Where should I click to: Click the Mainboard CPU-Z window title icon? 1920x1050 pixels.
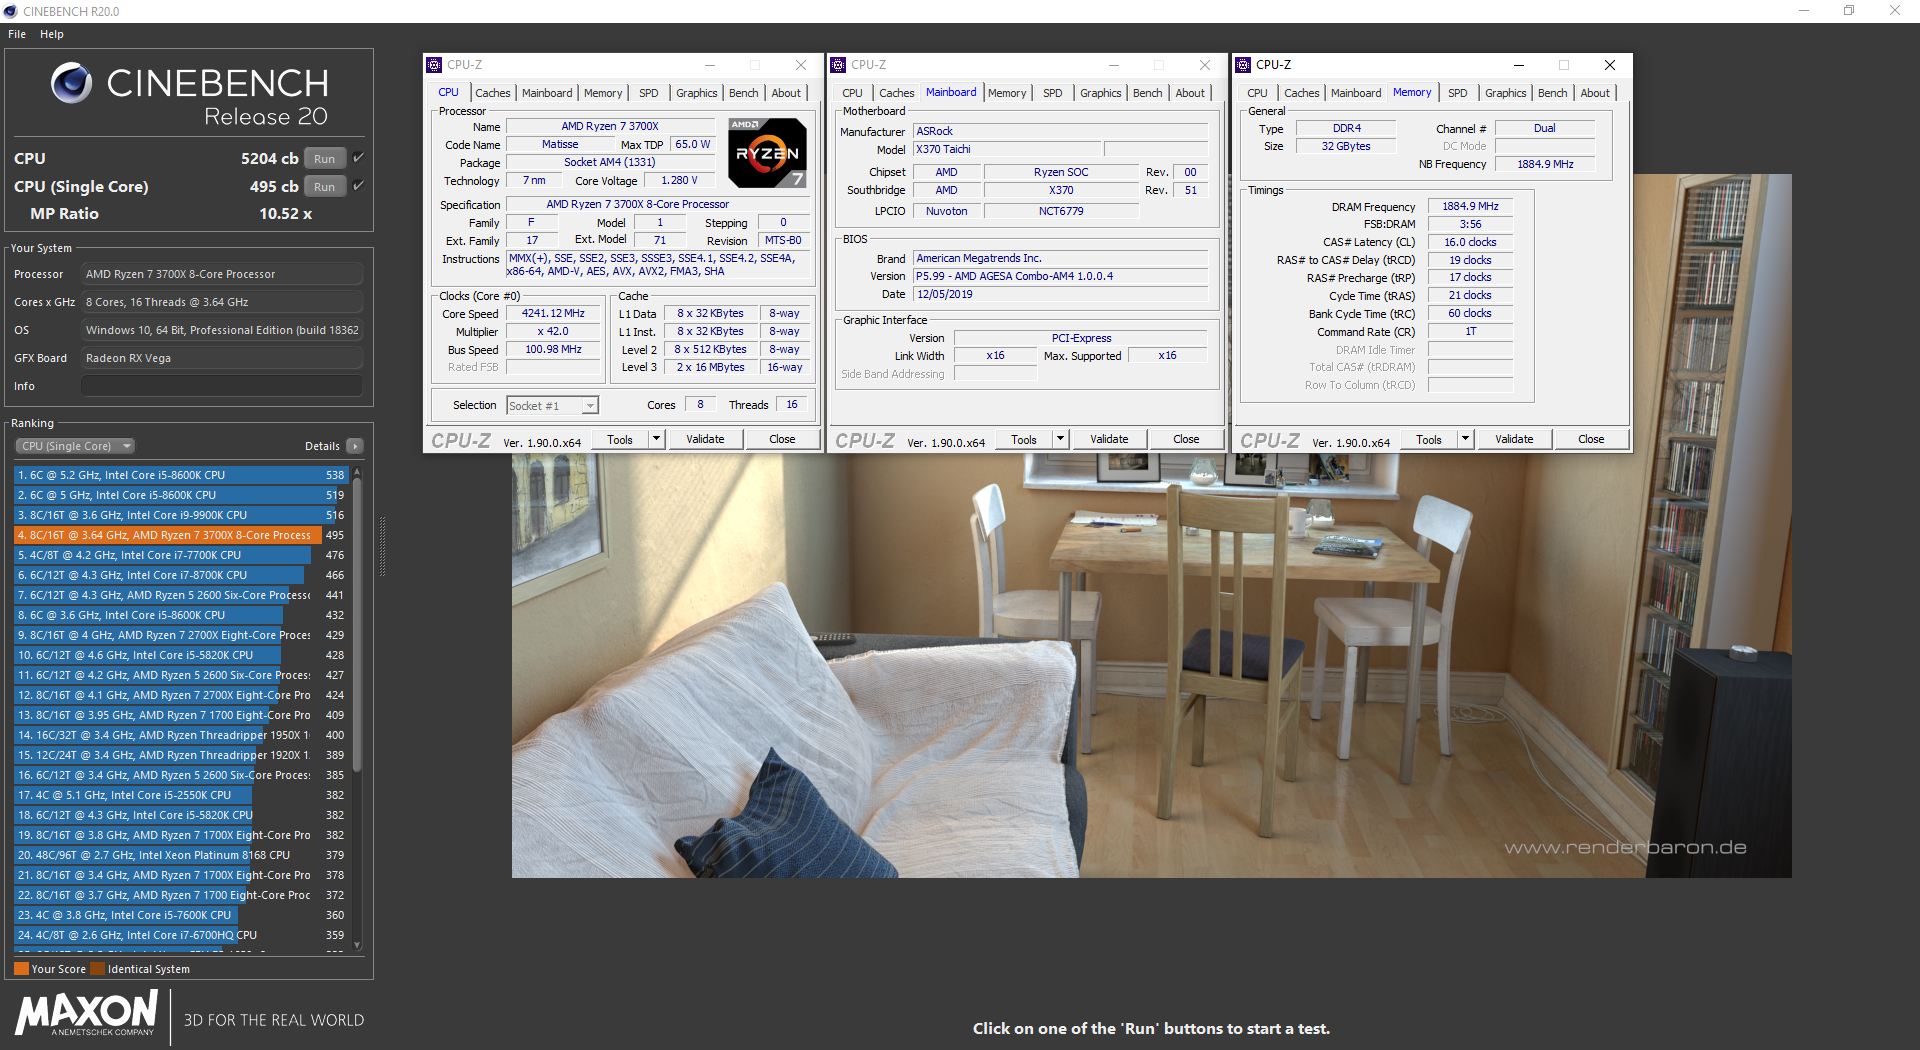838,65
